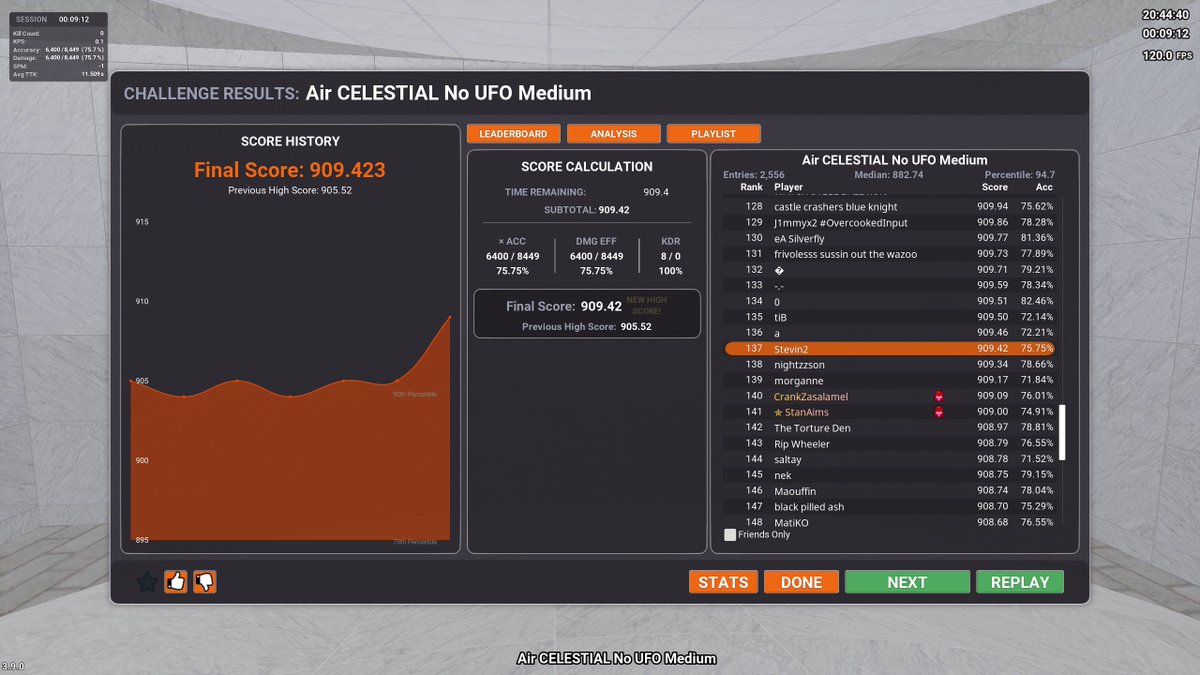
Task: Watch the Replay
Action: tap(1019, 582)
